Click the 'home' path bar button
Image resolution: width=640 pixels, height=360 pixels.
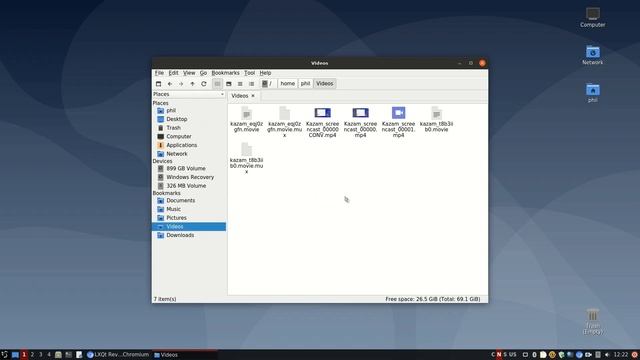[287, 84]
